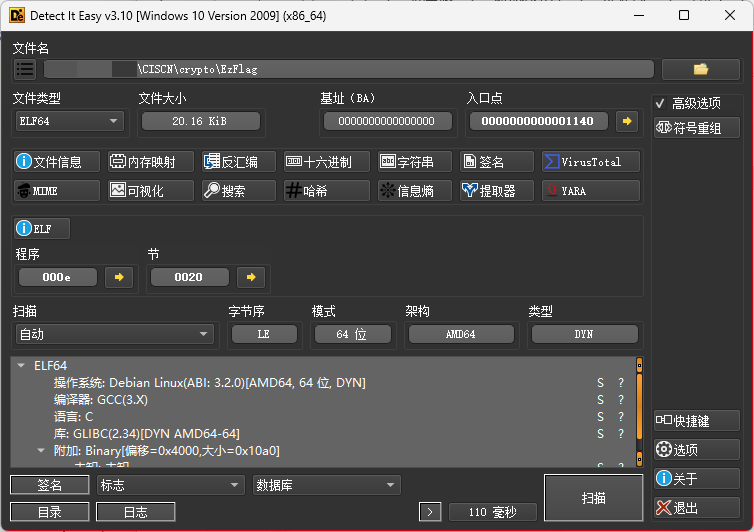Click the ELF info tab button
Viewport: 754px width, 532px height.
[42, 228]
